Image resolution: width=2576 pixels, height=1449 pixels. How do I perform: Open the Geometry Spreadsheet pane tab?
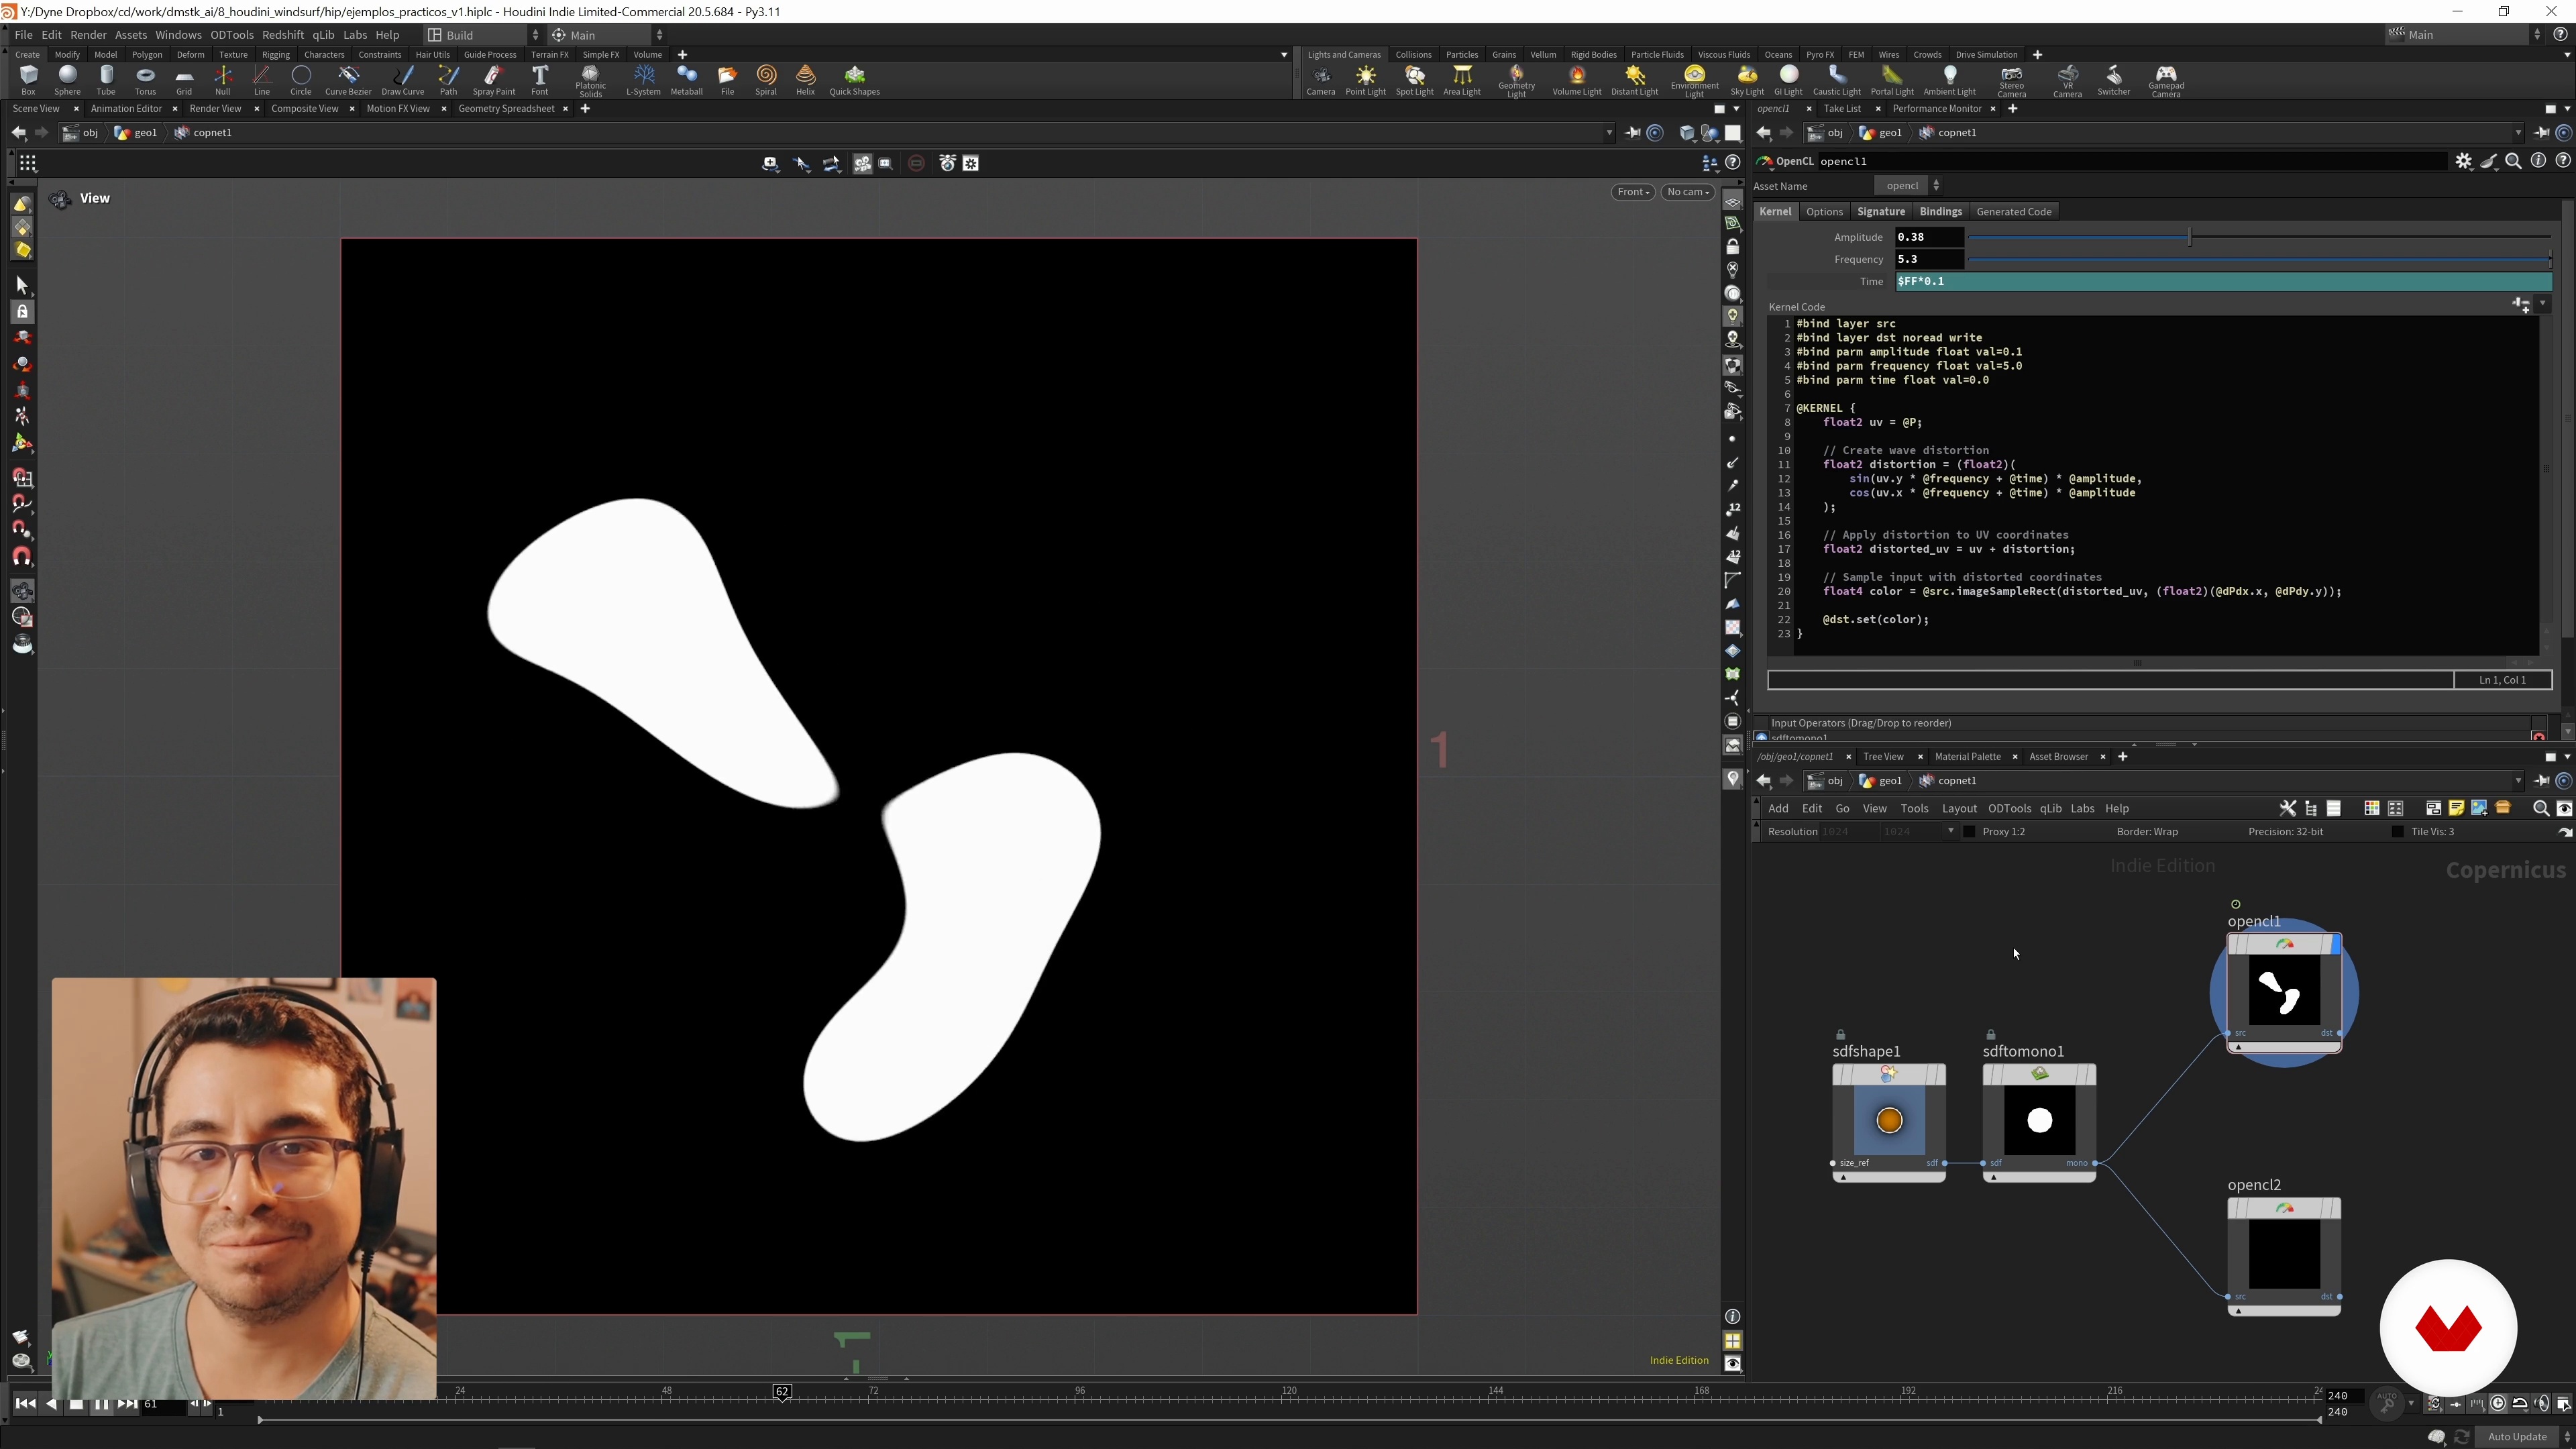coord(506,109)
